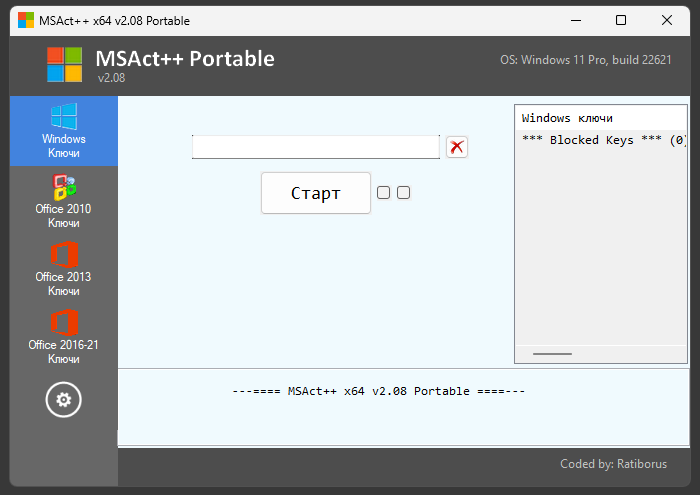This screenshot has width=700, height=495.
Task: Focus the product key input field
Action: [315, 147]
